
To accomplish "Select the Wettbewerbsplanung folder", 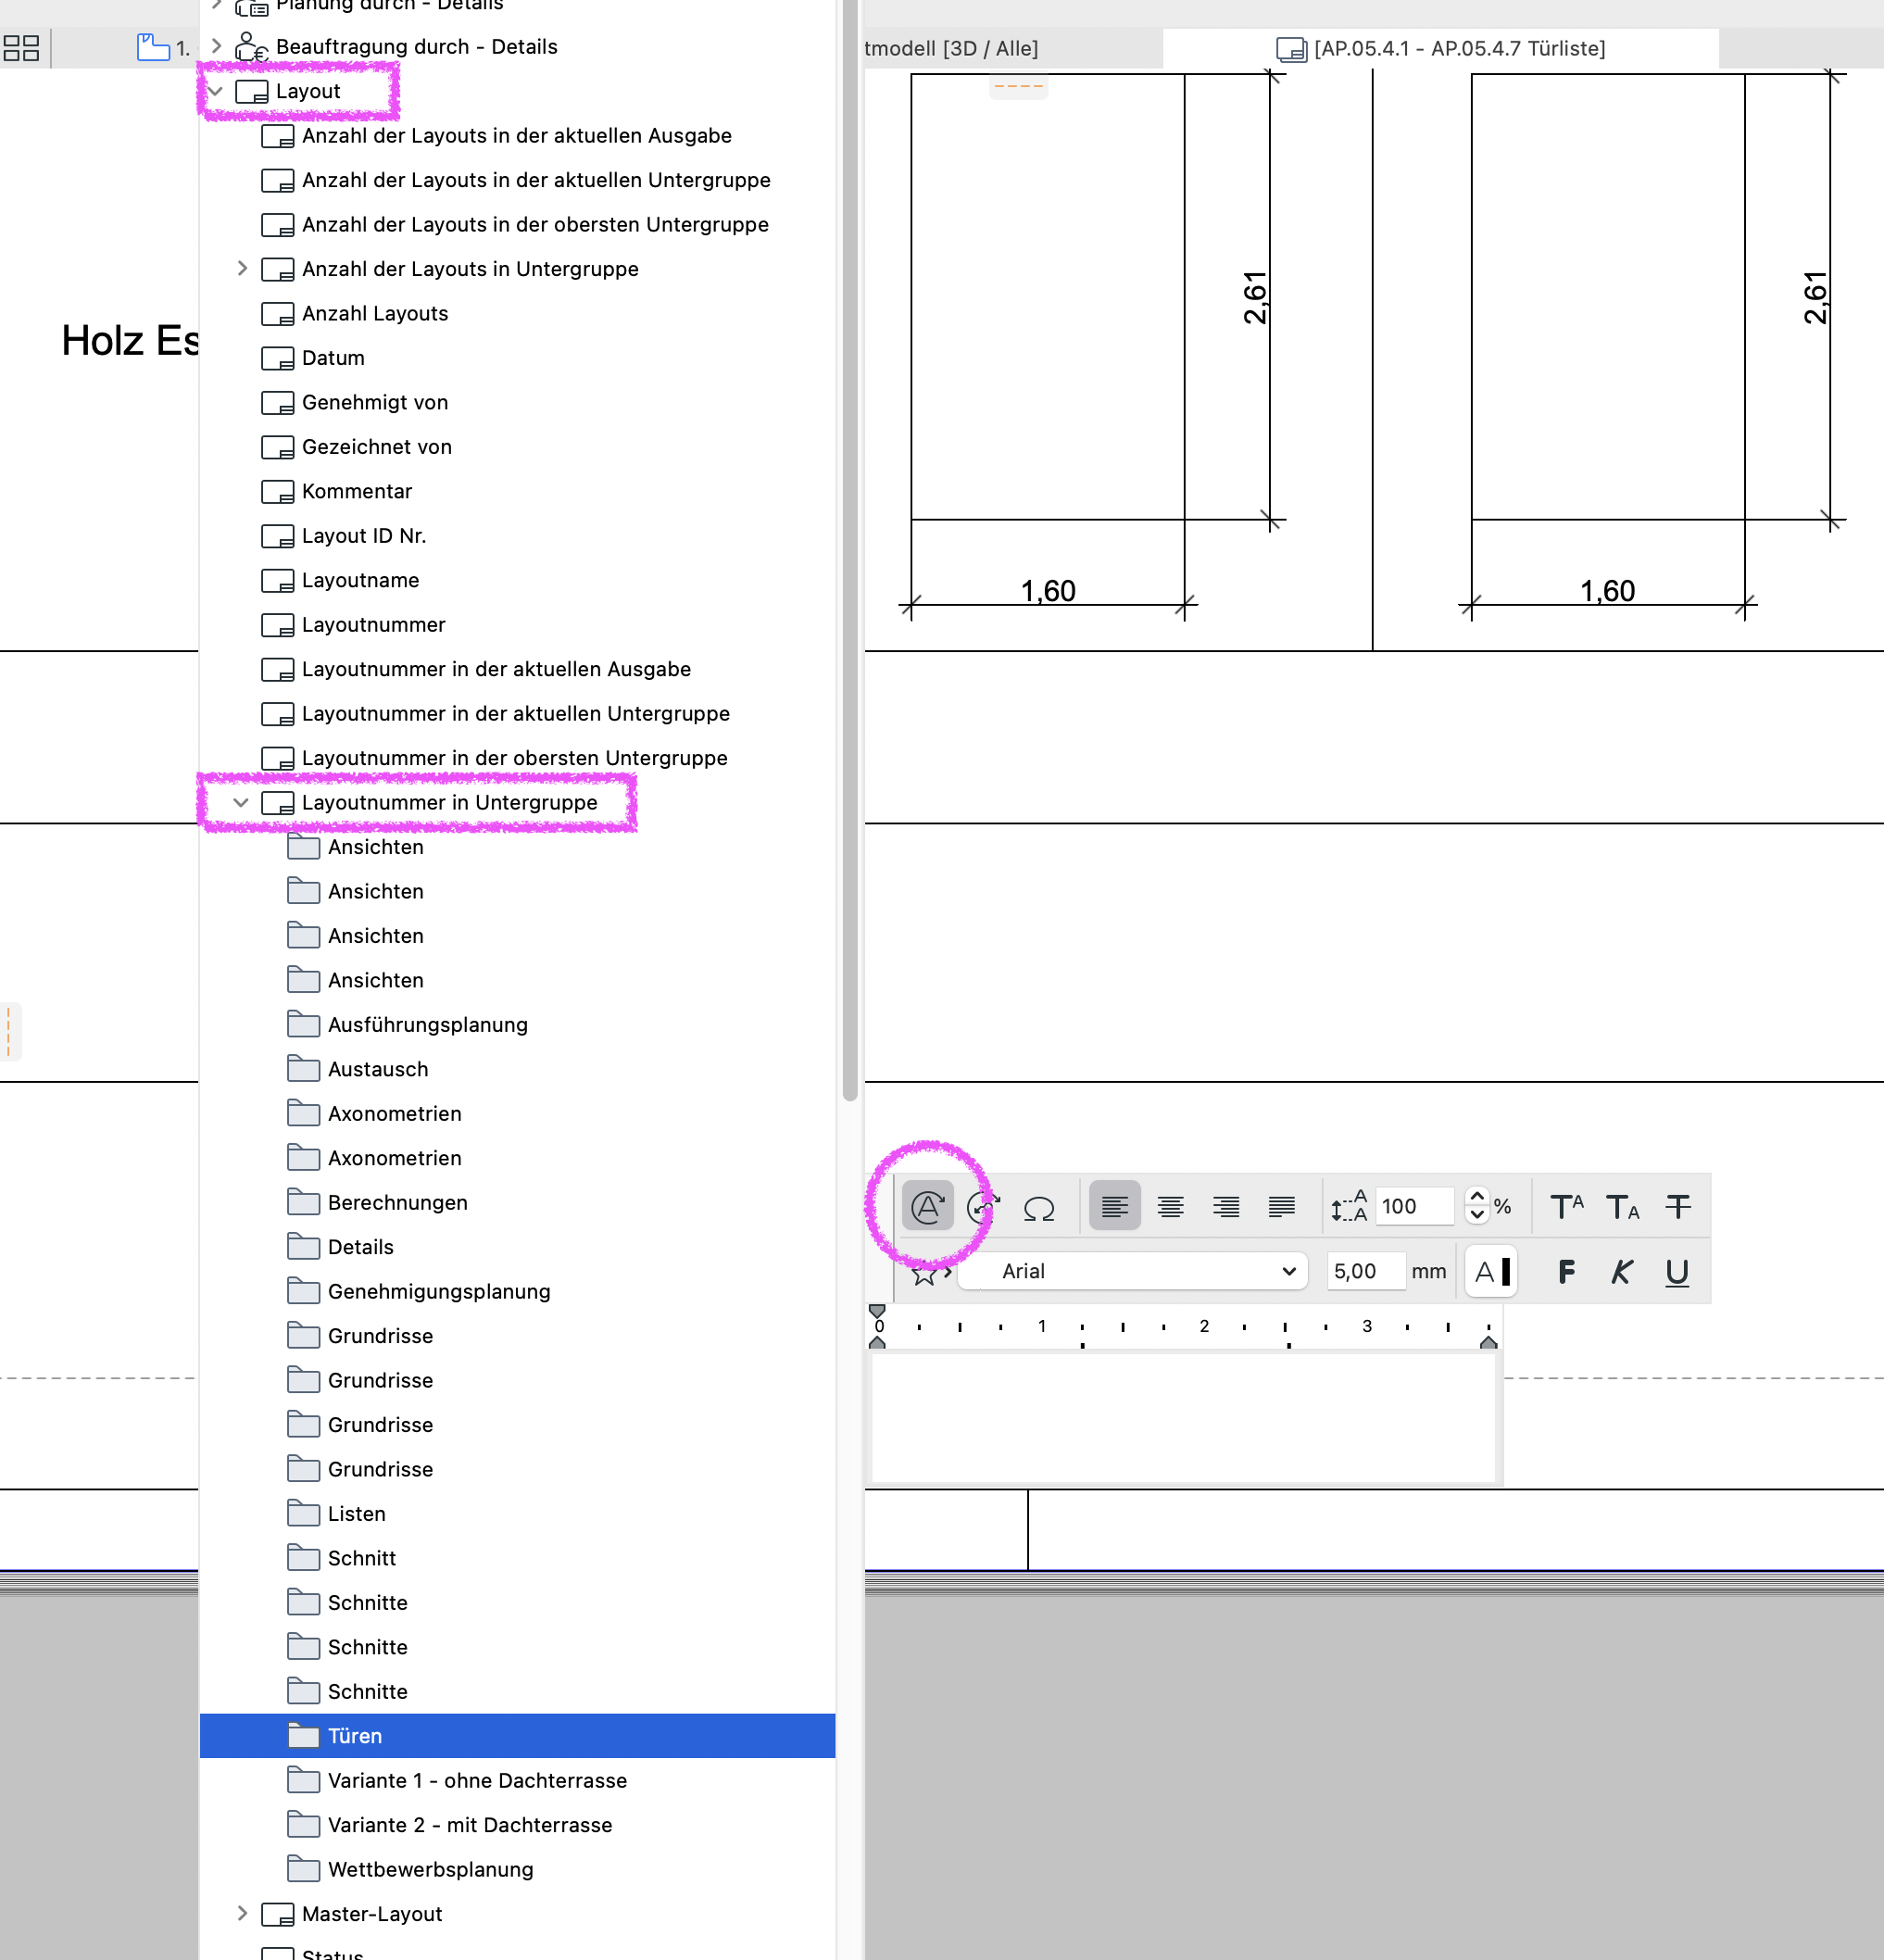I will tap(517, 1869).
